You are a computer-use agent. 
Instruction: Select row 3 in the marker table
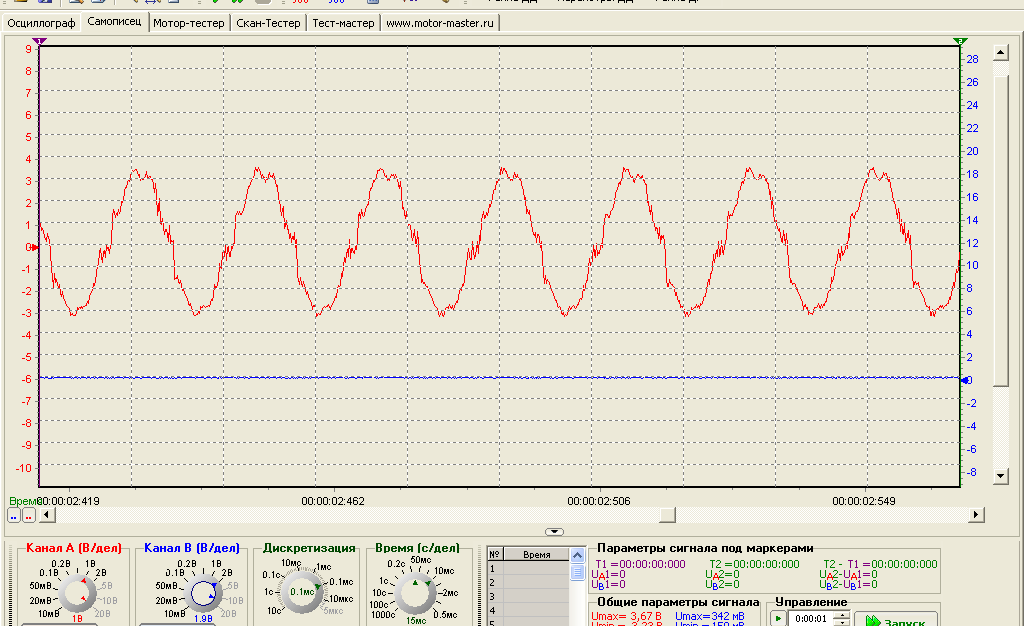pyautogui.click(x=528, y=597)
